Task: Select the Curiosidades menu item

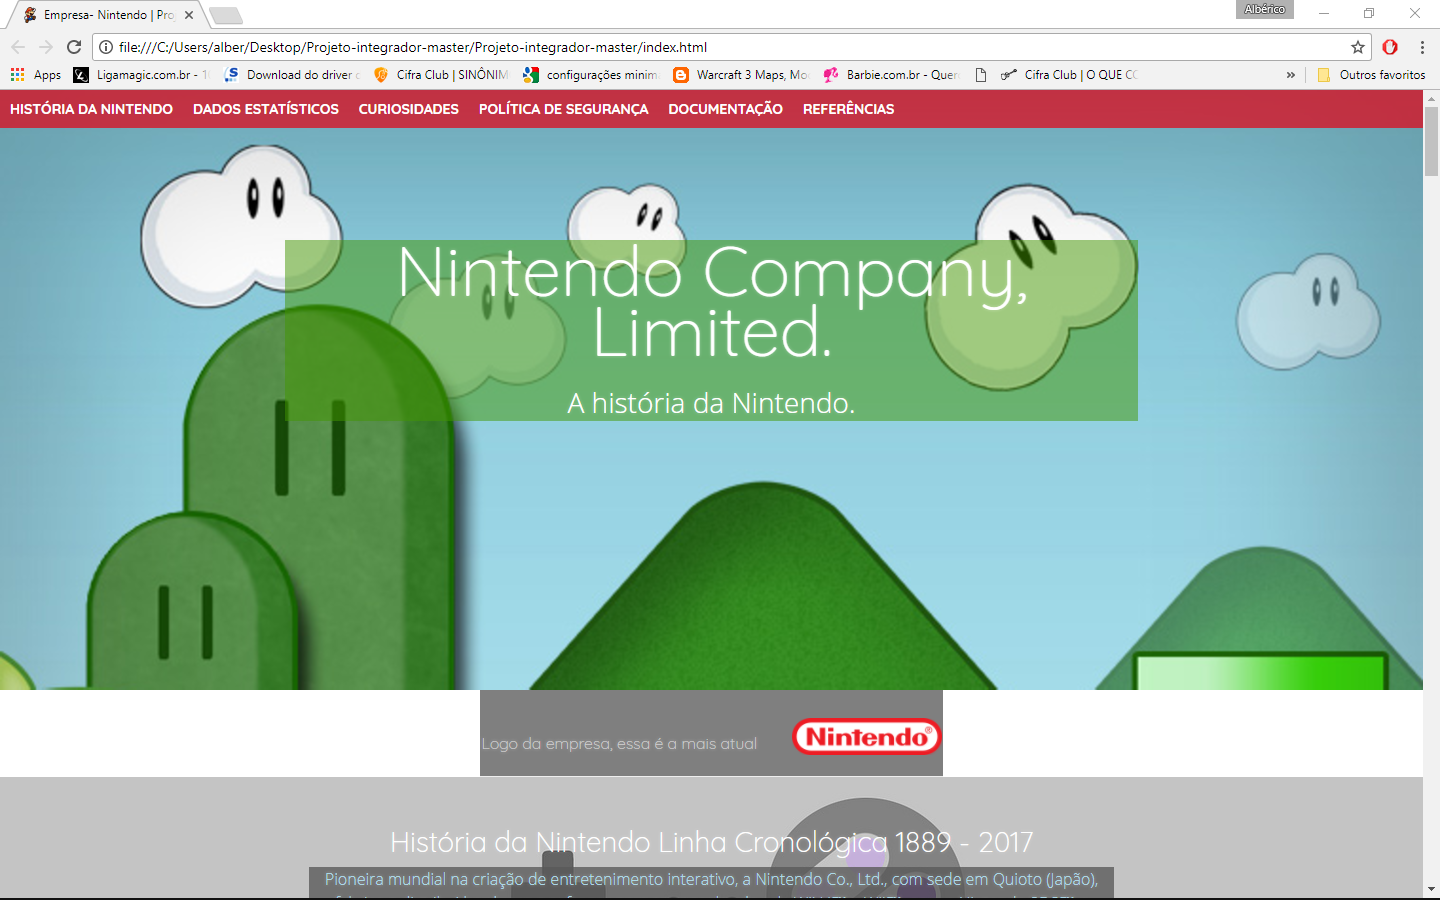Action: coord(409,109)
